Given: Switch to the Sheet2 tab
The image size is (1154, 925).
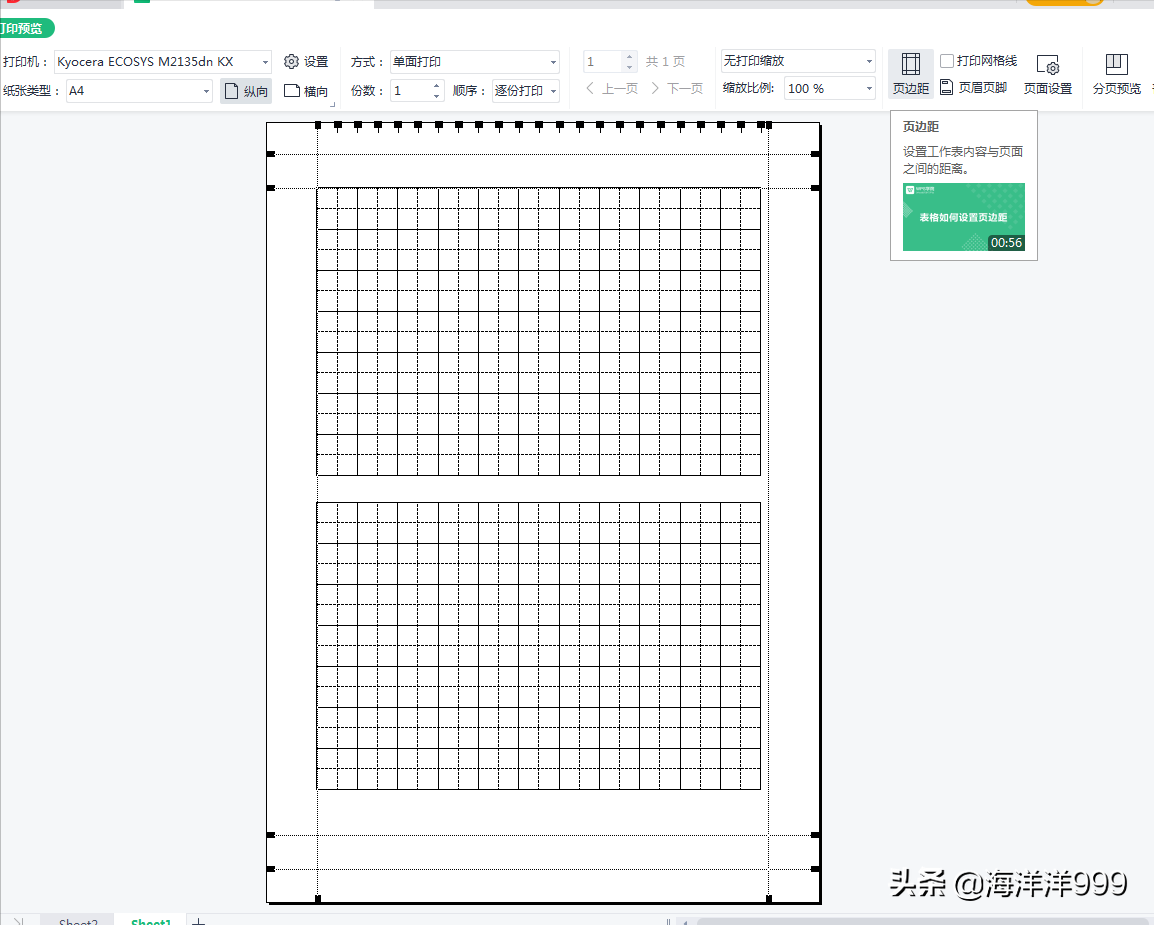Looking at the screenshot, I should (78, 921).
